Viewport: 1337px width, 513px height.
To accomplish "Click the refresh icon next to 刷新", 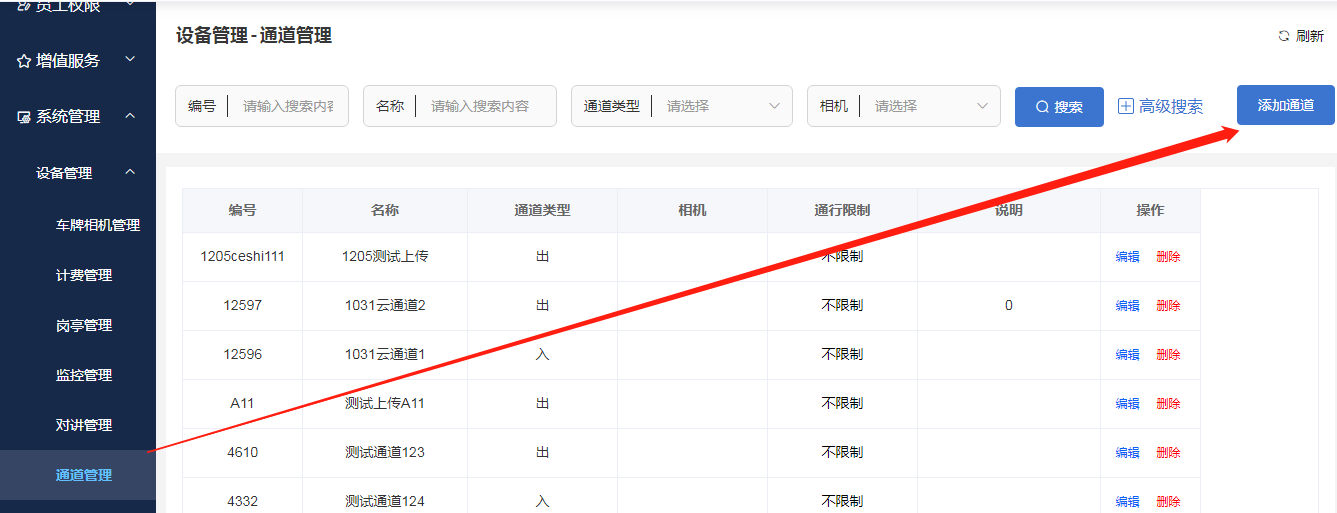I will (1284, 36).
